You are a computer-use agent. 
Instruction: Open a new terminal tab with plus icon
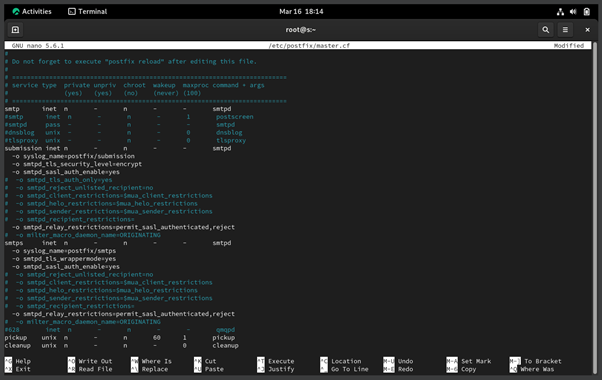click(x=15, y=30)
